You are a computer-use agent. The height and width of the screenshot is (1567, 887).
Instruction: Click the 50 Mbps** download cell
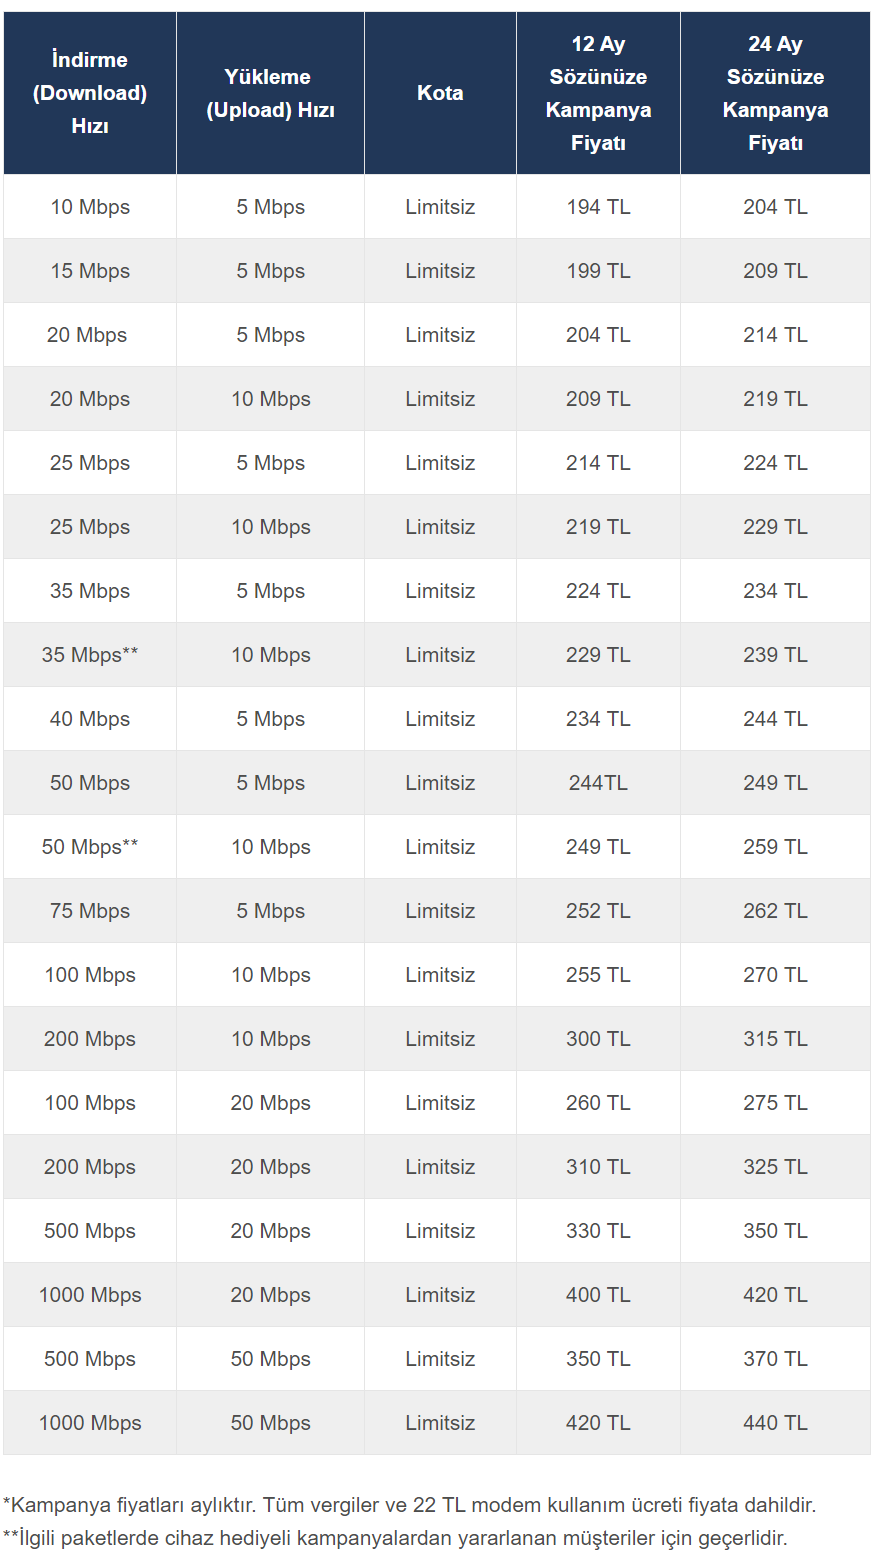click(x=90, y=847)
